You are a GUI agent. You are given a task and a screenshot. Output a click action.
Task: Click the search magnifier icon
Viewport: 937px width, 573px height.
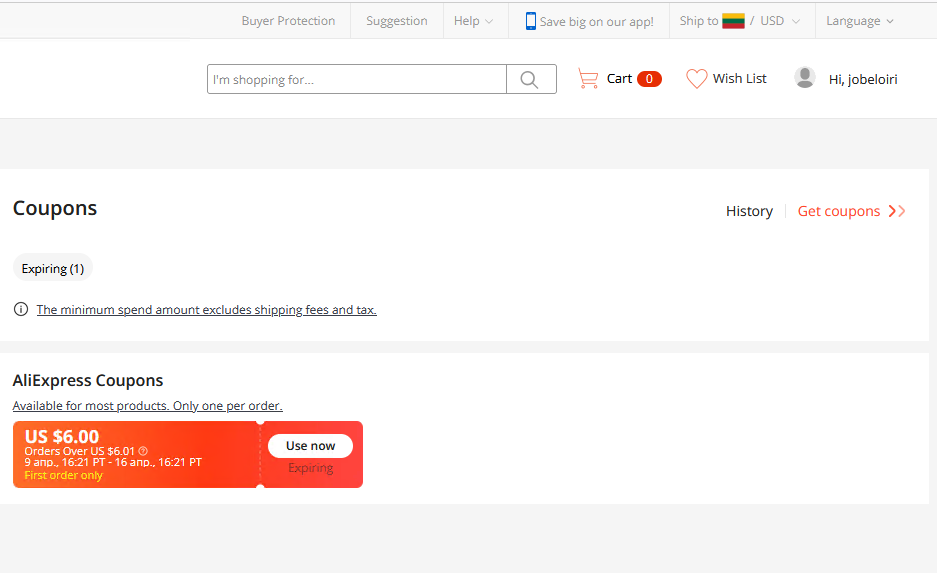pos(529,79)
